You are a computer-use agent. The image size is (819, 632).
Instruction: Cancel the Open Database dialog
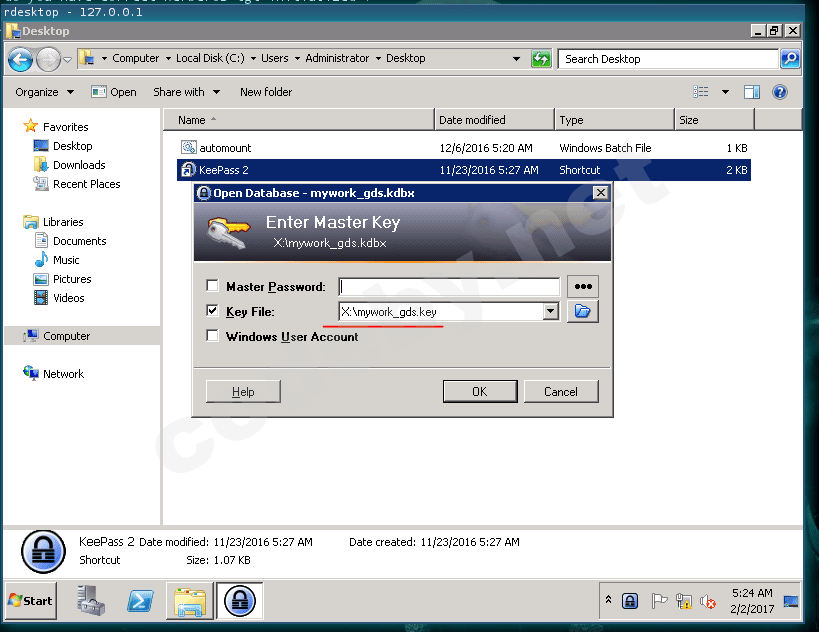click(561, 391)
